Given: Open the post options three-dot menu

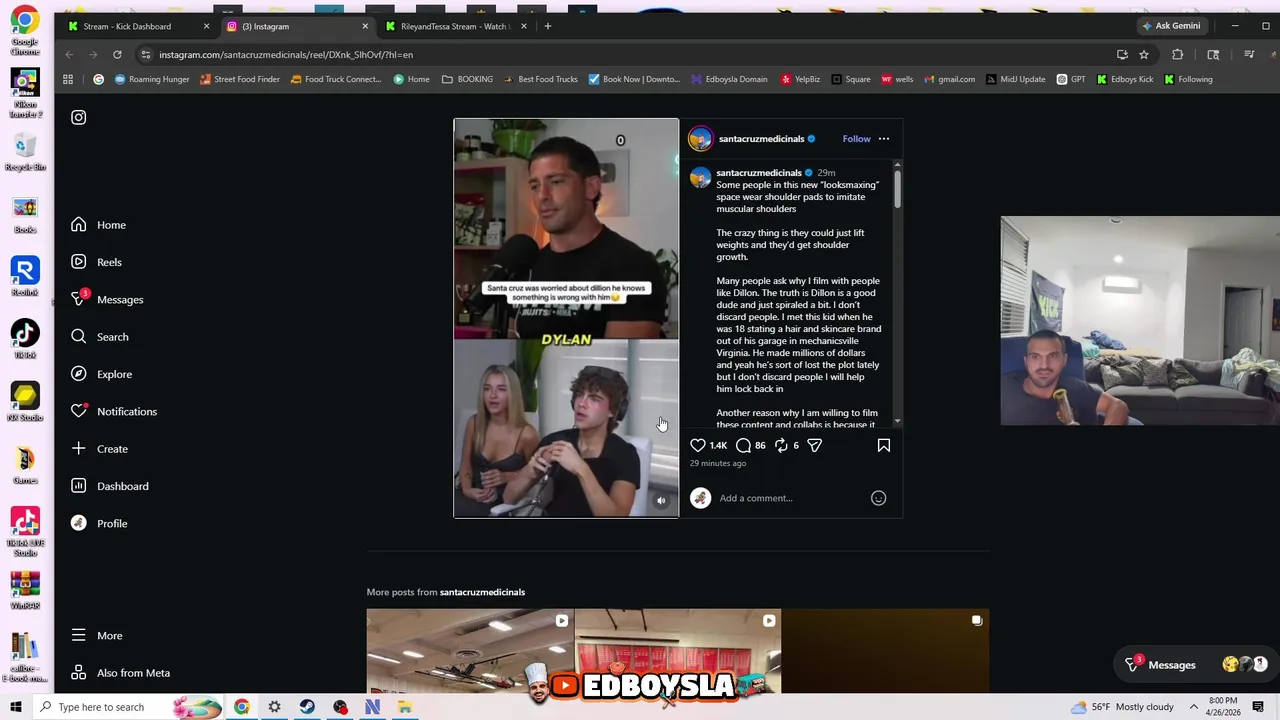Looking at the screenshot, I should coord(884,139).
